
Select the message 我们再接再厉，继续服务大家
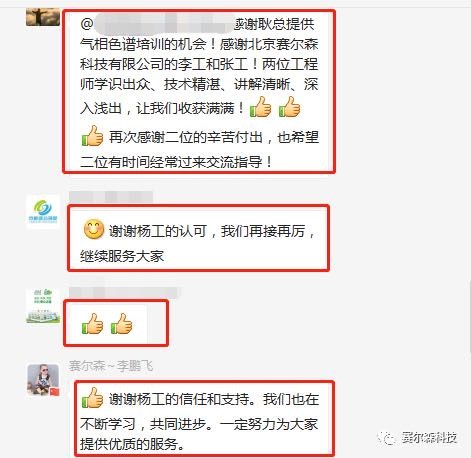pyautogui.click(x=199, y=238)
